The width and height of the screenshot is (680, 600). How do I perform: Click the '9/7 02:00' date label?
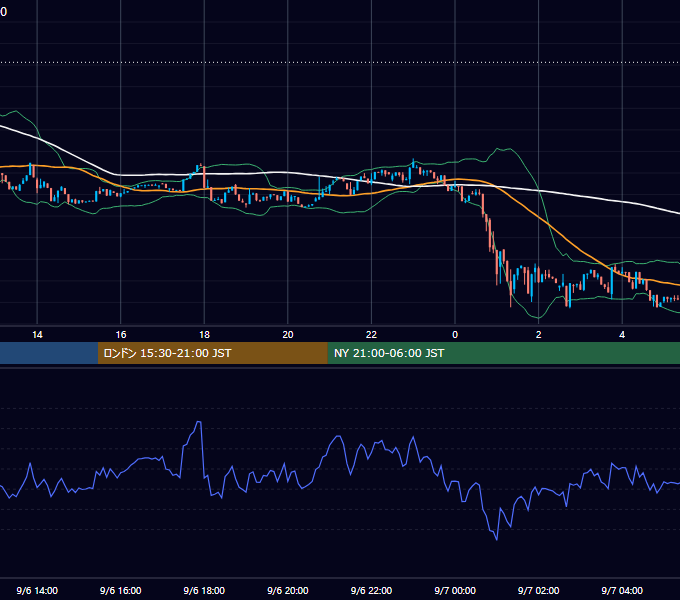pyautogui.click(x=539, y=590)
